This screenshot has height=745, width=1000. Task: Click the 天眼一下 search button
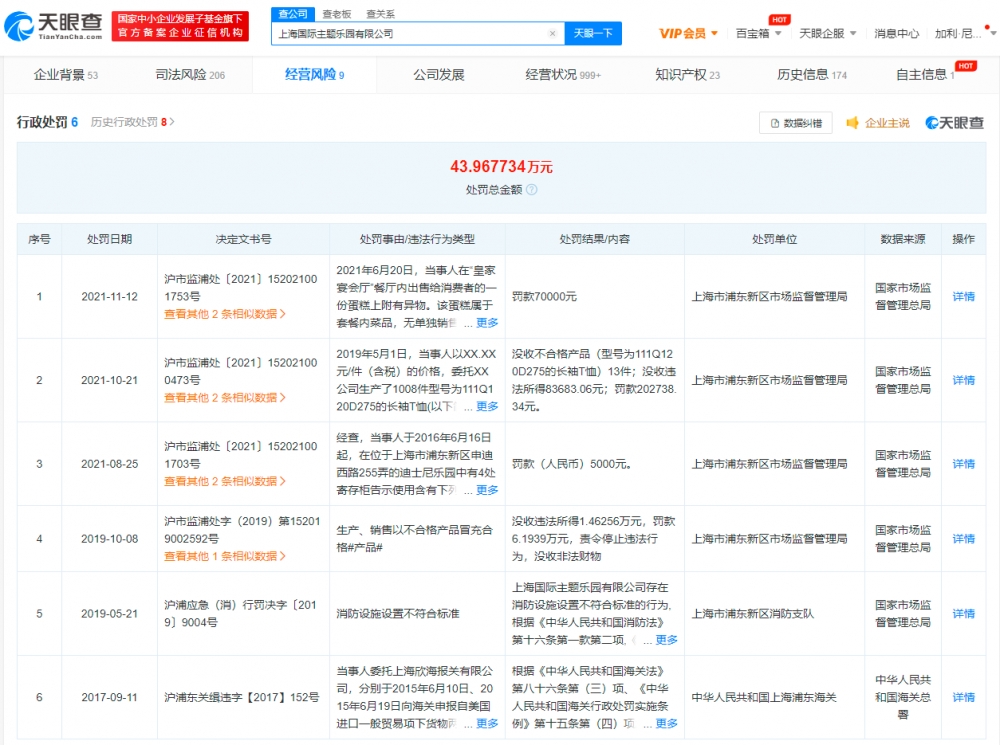tap(593, 33)
